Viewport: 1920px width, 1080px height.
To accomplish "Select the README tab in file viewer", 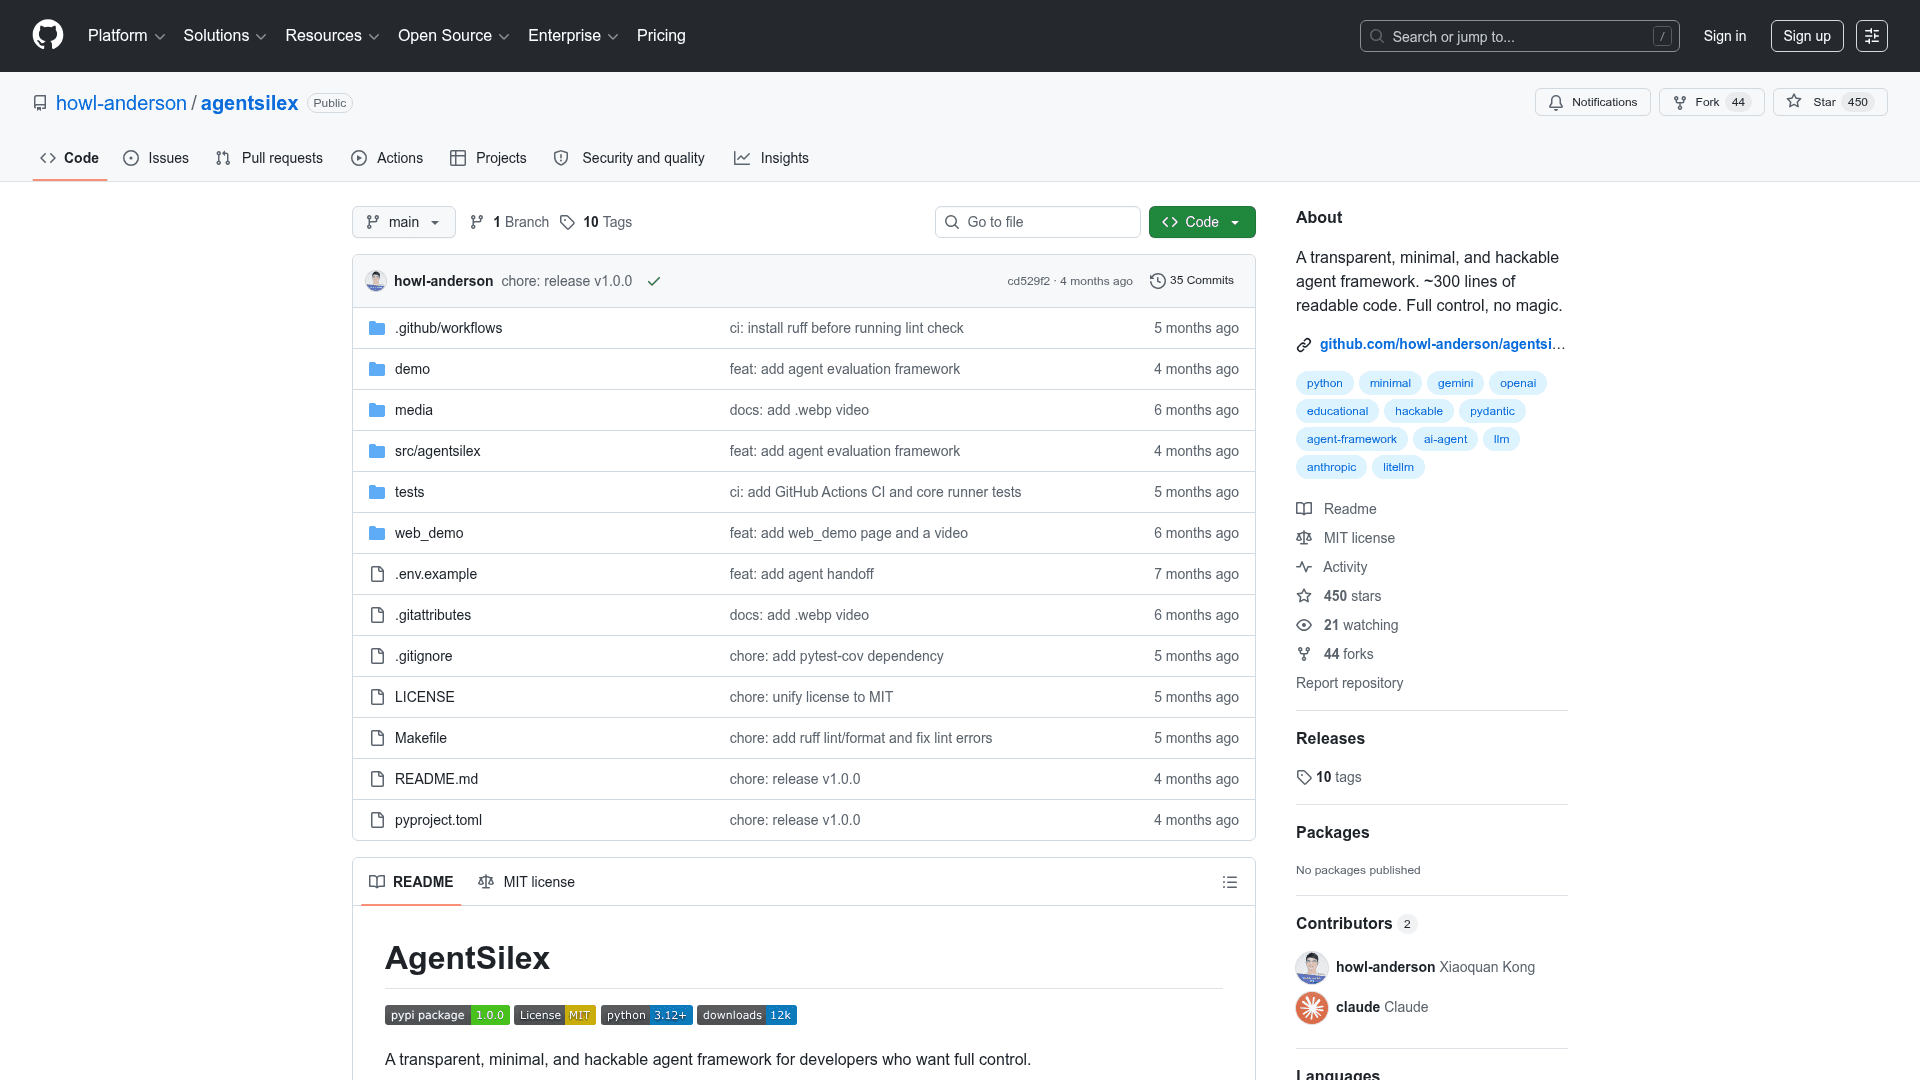I will pos(411,882).
